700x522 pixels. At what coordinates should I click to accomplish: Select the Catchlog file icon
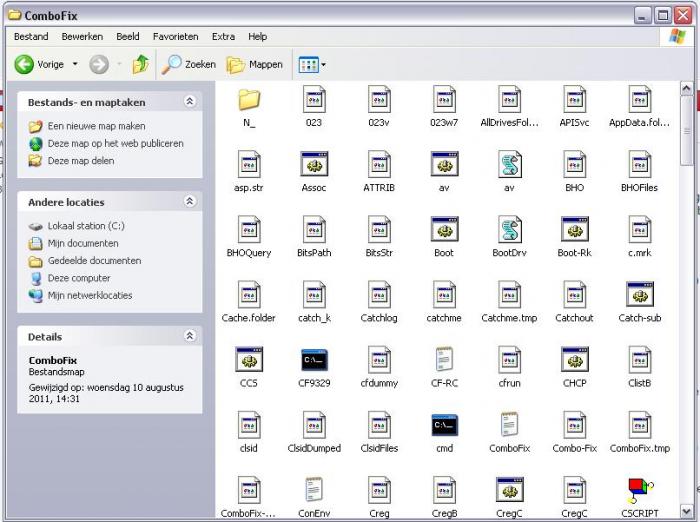pos(379,295)
